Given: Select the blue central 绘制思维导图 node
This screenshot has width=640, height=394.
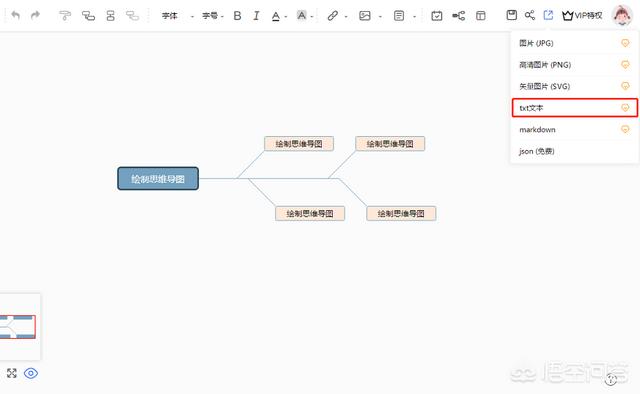Looking at the screenshot, I should pyautogui.click(x=158, y=178).
